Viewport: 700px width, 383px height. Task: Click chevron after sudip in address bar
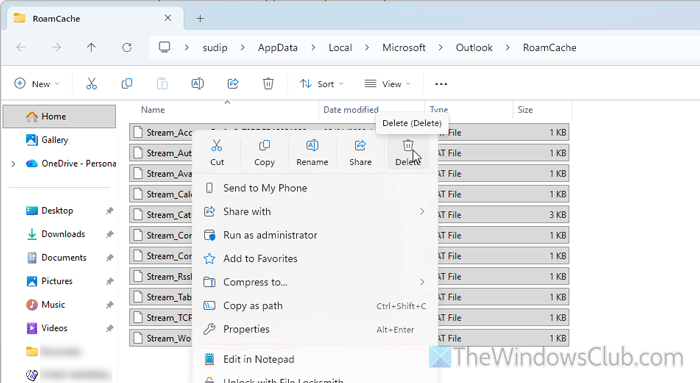point(242,47)
